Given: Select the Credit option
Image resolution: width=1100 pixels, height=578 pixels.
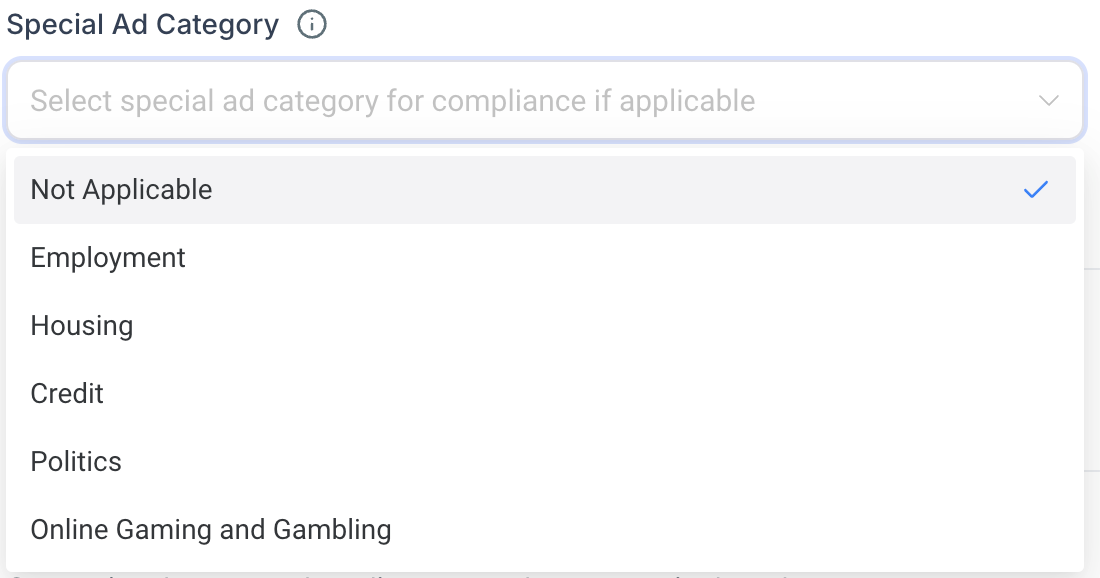Looking at the screenshot, I should click(545, 394).
